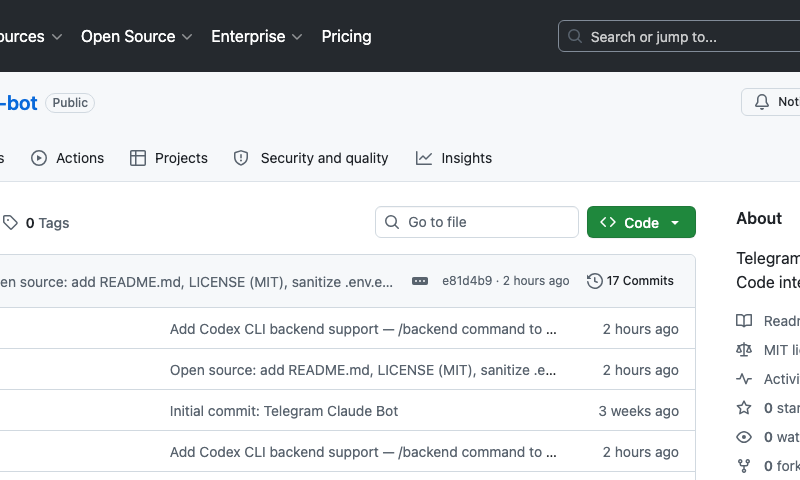This screenshot has width=800, height=480.
Task: Click the Go to file field
Action: (x=477, y=222)
